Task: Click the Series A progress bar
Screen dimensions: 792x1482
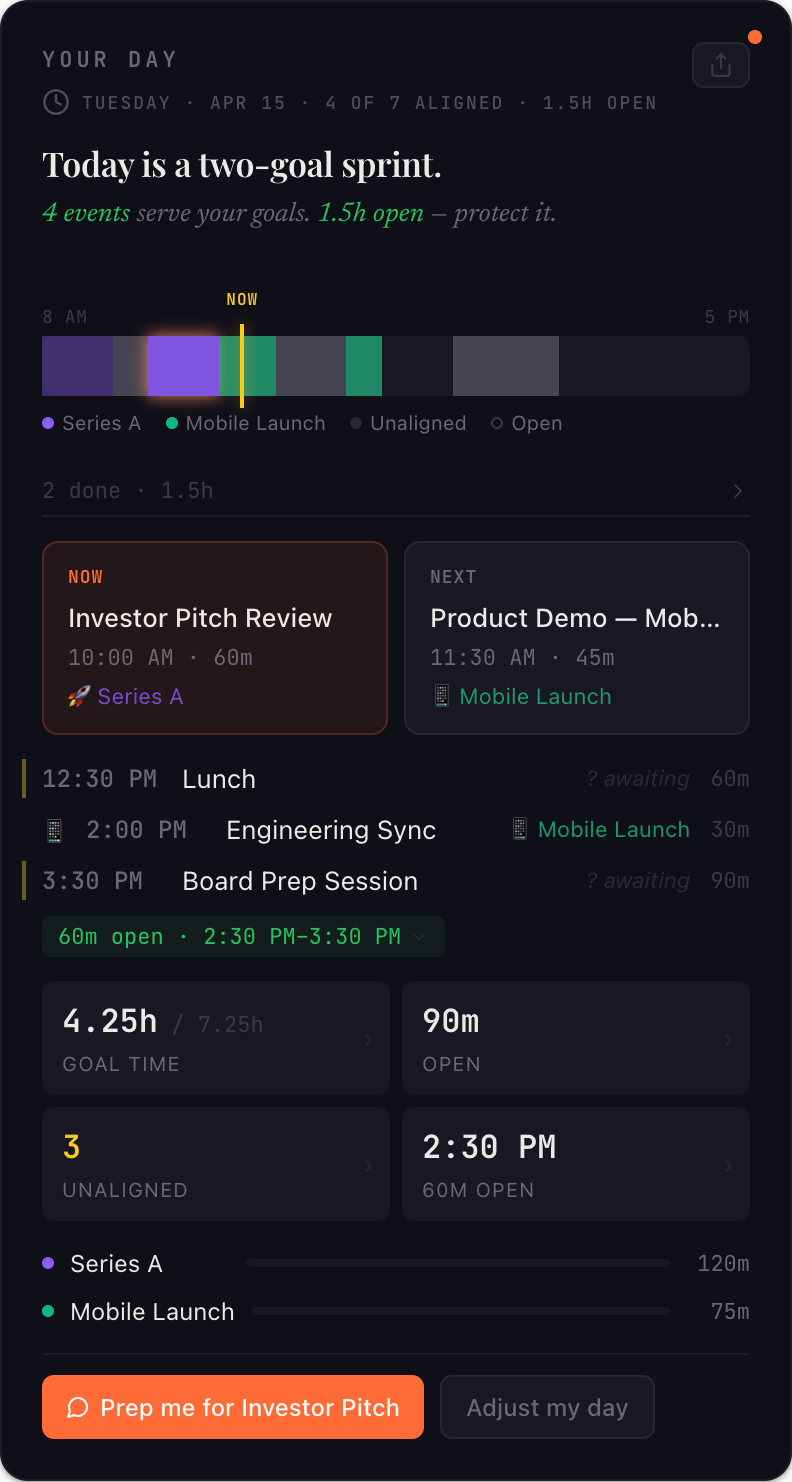Action: tap(457, 1264)
